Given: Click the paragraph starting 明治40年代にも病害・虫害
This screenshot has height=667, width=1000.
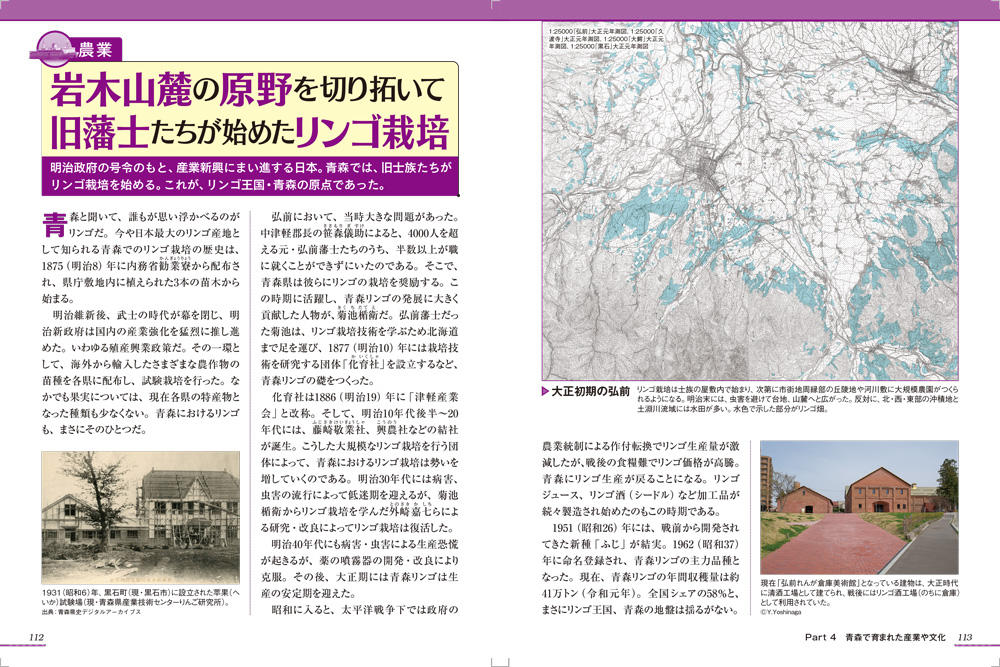Looking at the screenshot, I should tap(360, 569).
